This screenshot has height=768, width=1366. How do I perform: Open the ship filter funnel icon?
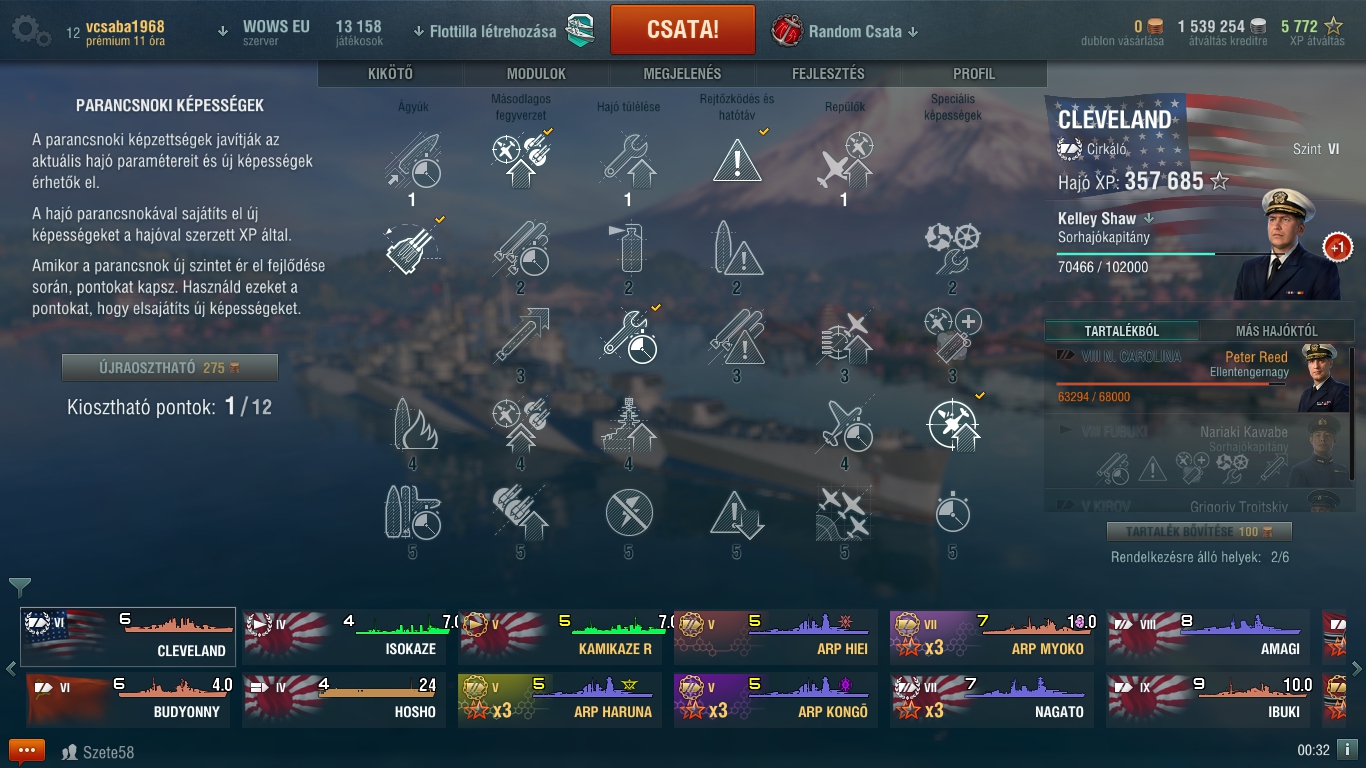click(x=19, y=587)
